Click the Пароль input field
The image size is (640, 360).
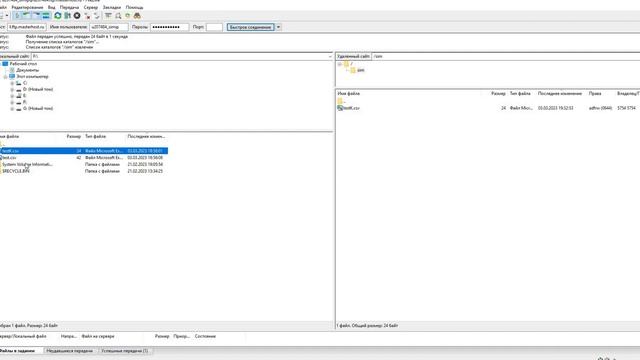coord(169,27)
